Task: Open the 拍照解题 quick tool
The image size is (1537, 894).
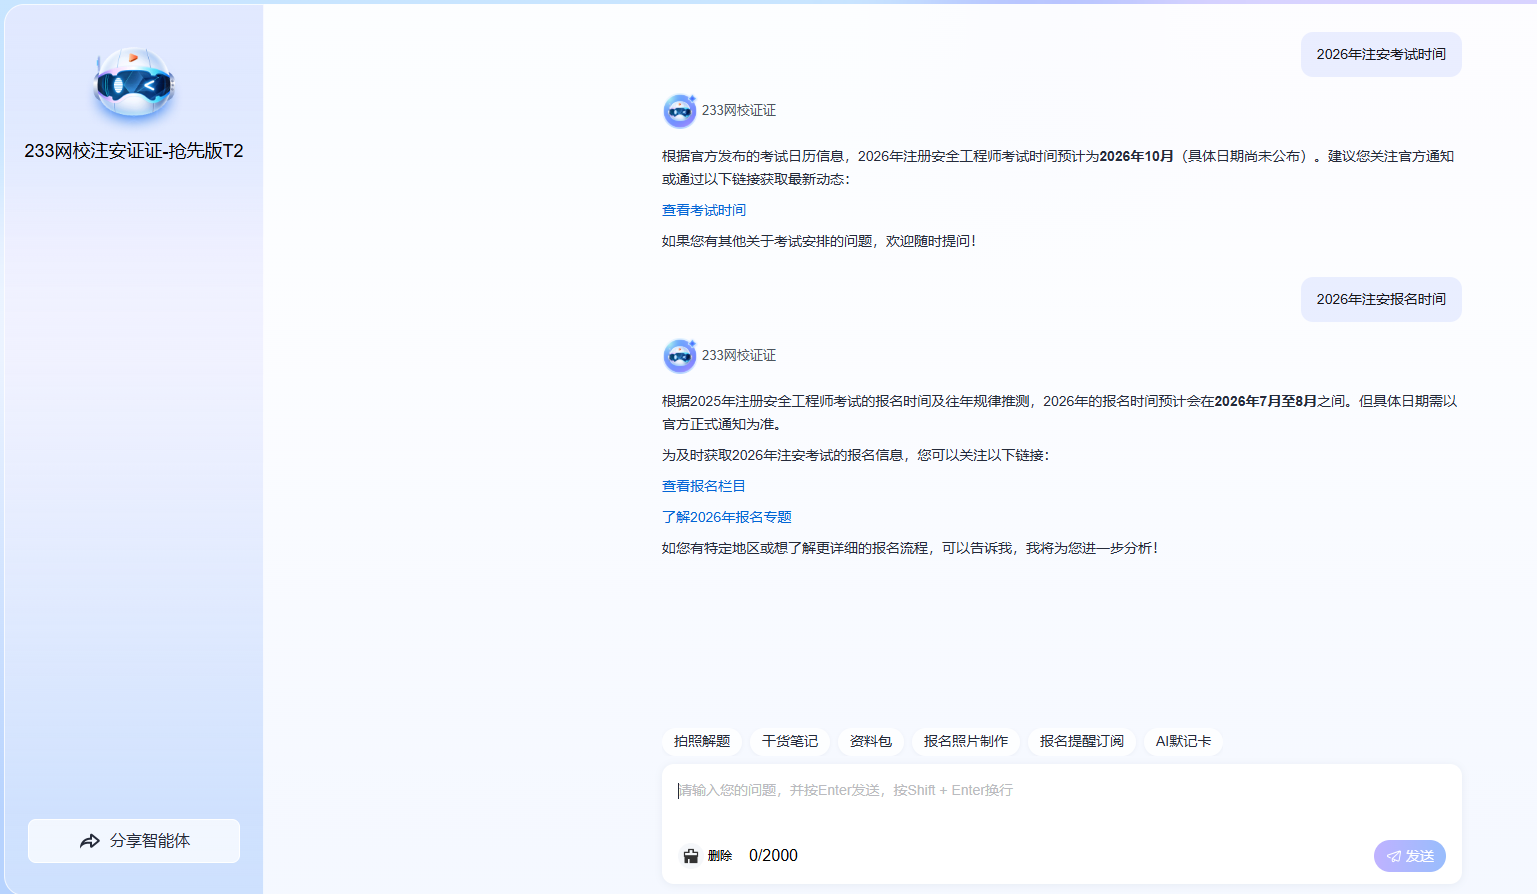Action: click(x=702, y=741)
